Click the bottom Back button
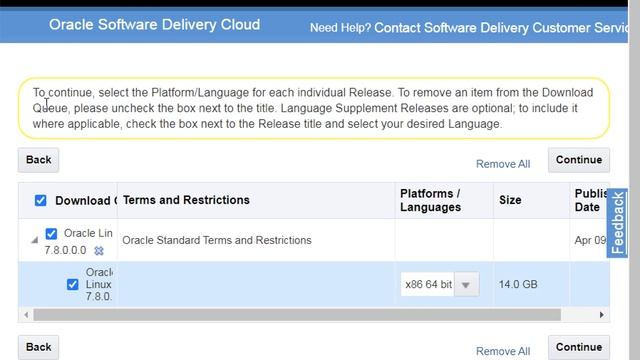The height and width of the screenshot is (360, 640). 38,347
